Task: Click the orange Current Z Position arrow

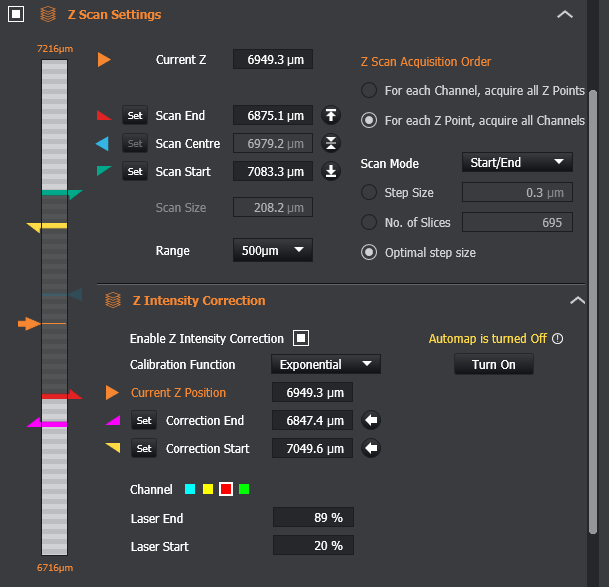Action: coord(112,393)
